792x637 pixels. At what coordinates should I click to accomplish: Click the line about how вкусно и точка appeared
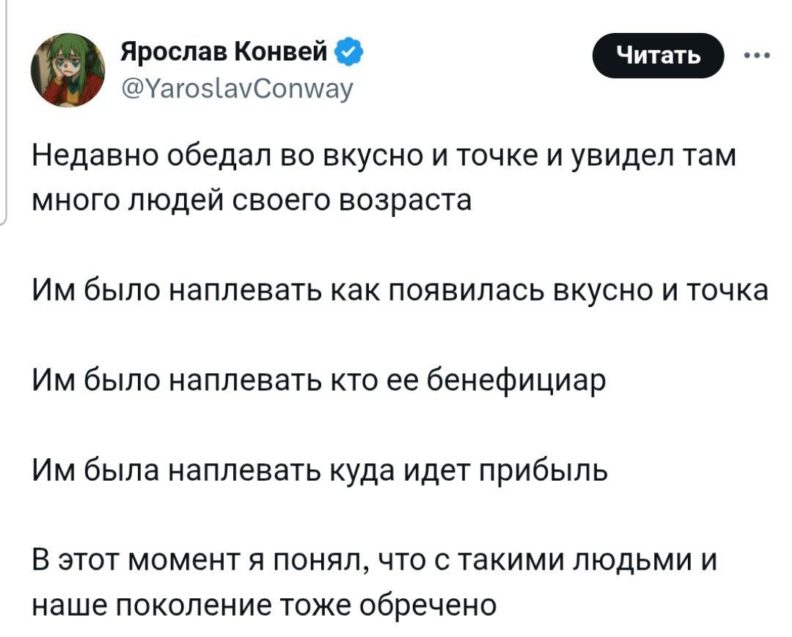coord(399,291)
